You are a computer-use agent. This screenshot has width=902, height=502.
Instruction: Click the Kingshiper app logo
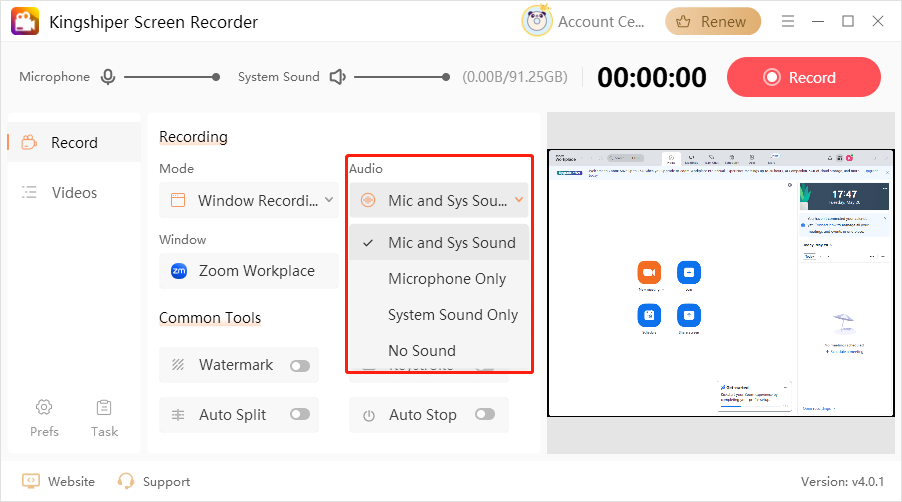[25, 21]
